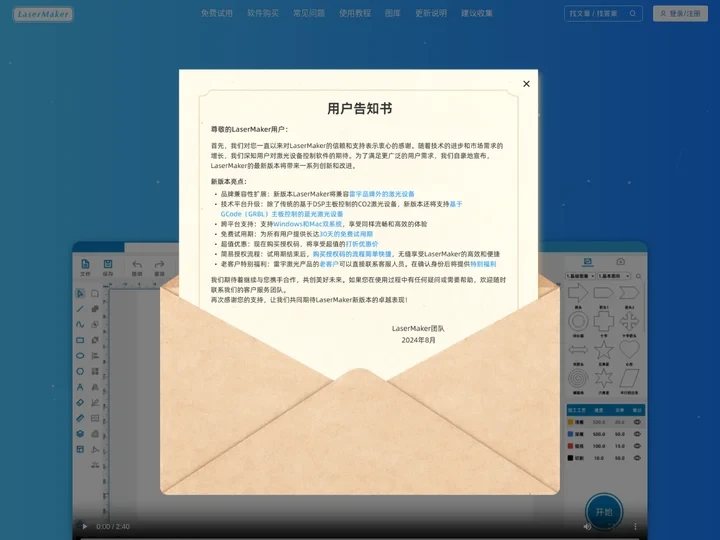
Task: Select the polygon tool
Action: (x=80, y=371)
